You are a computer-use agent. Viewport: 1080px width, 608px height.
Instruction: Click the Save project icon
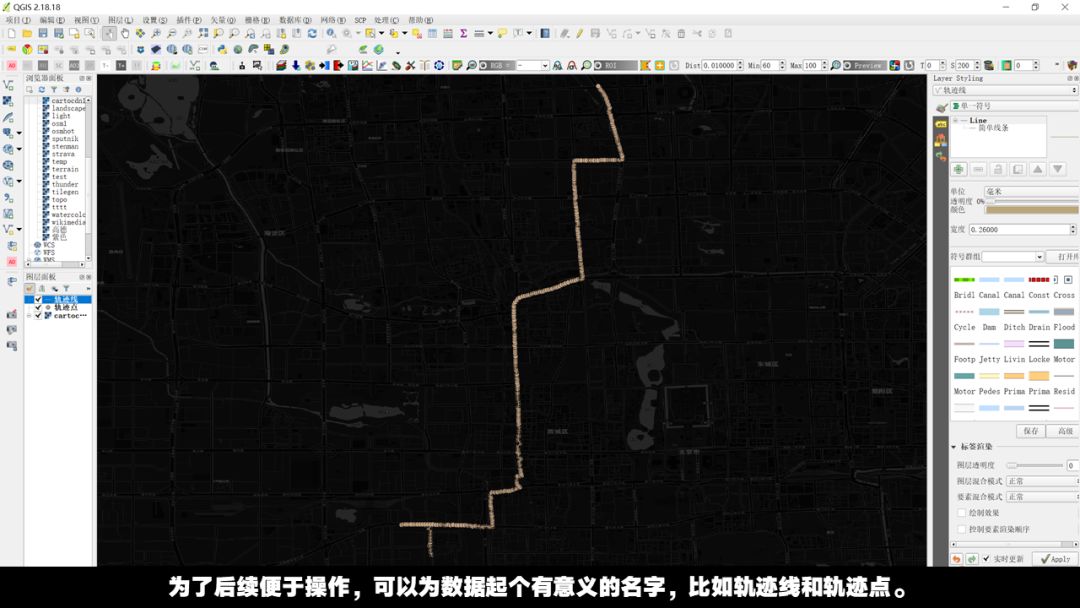[x=43, y=33]
